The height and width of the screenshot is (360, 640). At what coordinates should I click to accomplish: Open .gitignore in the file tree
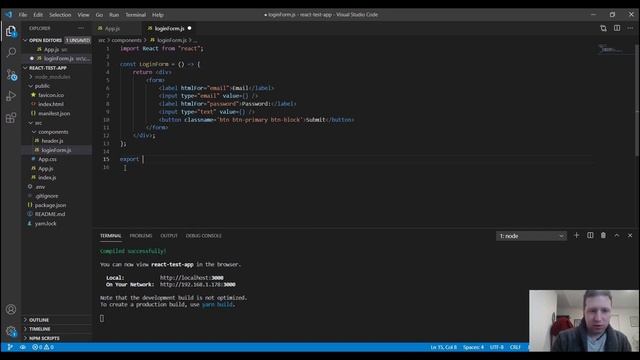pos(47,196)
